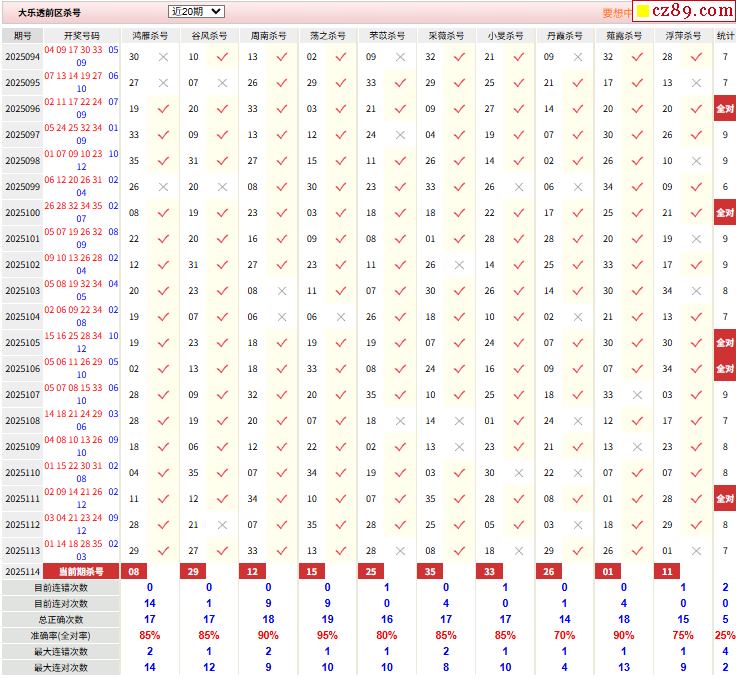Click red badge 35 in the 当前期杀号 row
Image resolution: width=736 pixels, height=678 pixels.
click(x=430, y=571)
